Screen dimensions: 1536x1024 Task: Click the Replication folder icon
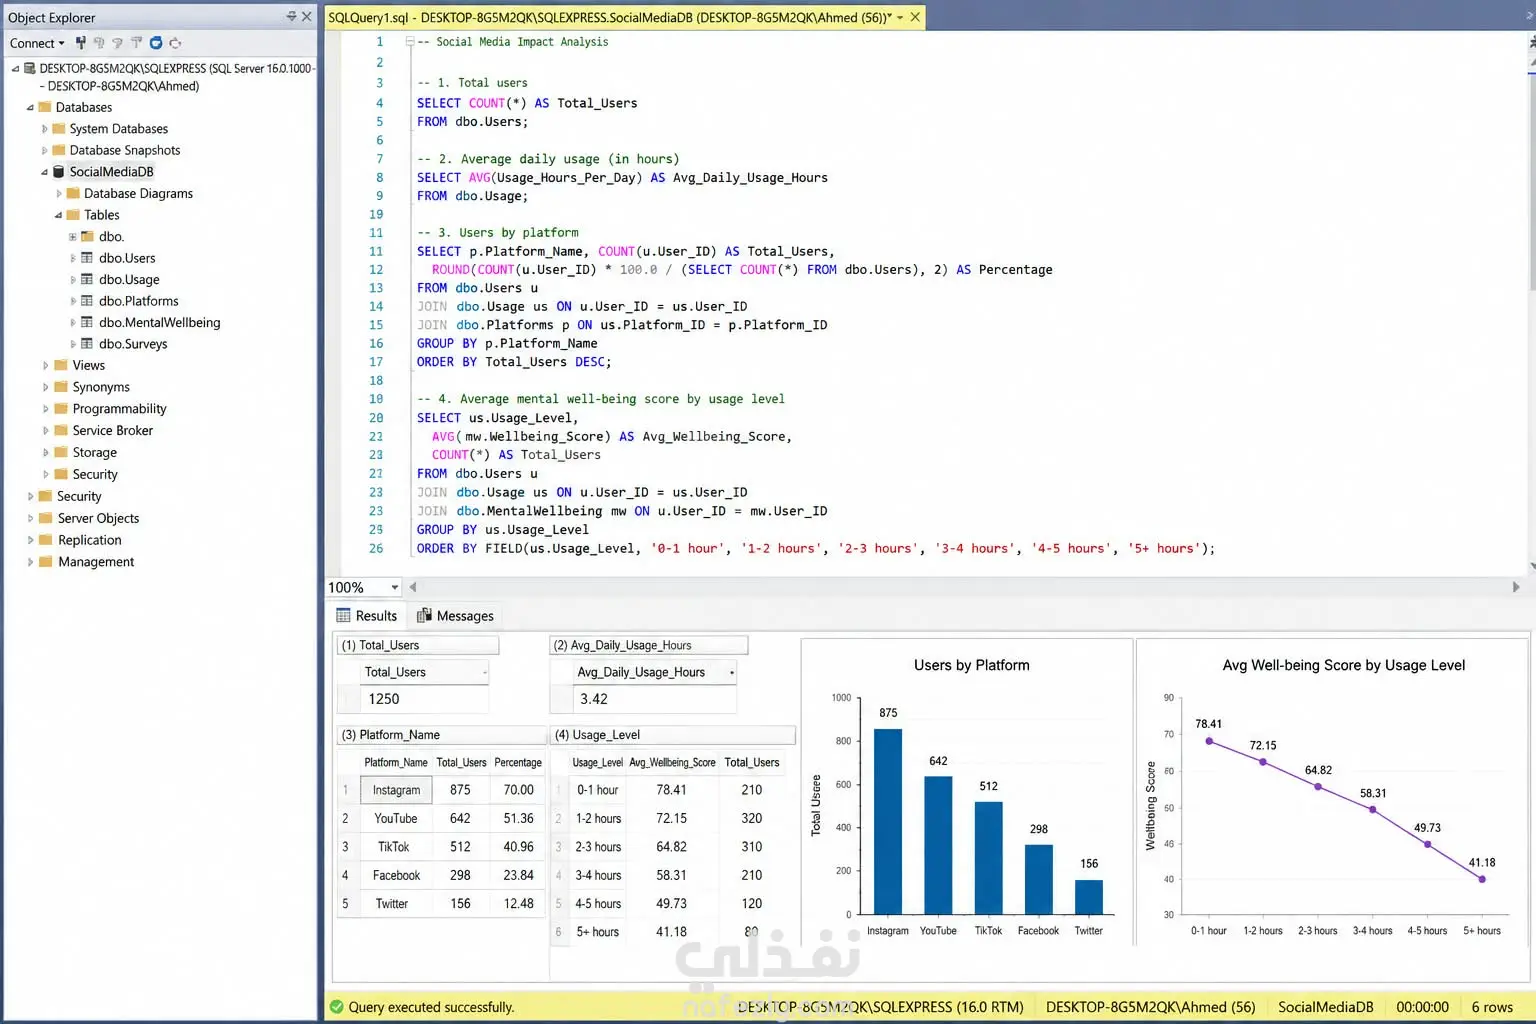click(46, 540)
